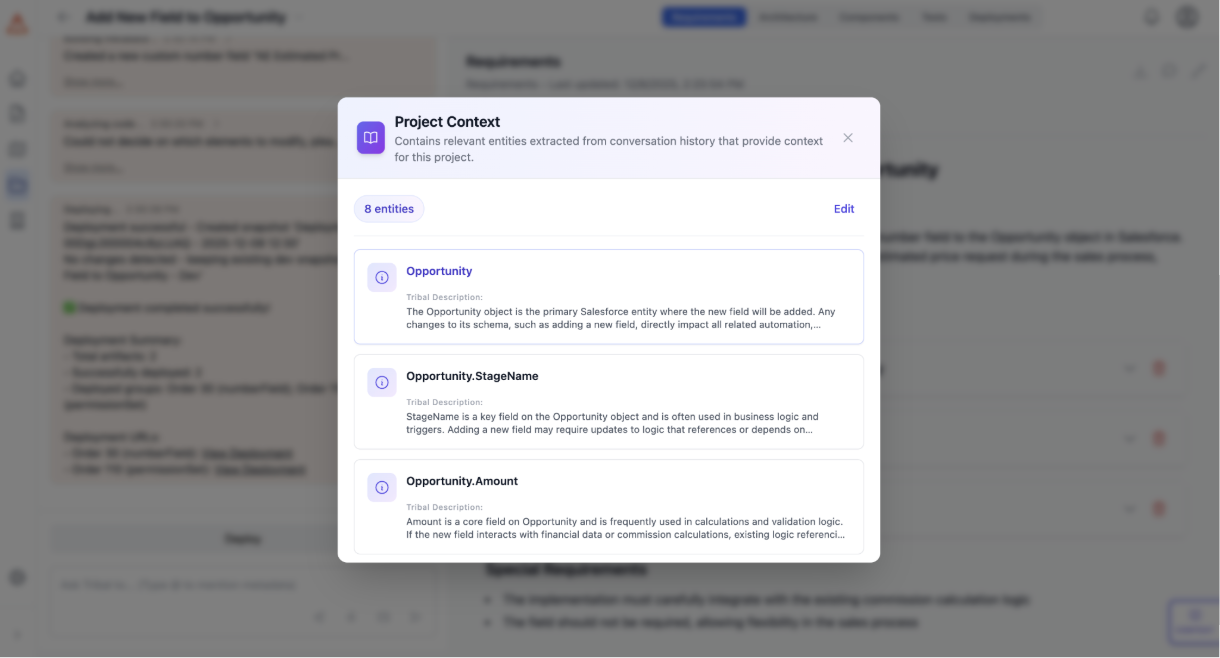
Task: Click Edit in the Project Context dialog
Action: 844,209
